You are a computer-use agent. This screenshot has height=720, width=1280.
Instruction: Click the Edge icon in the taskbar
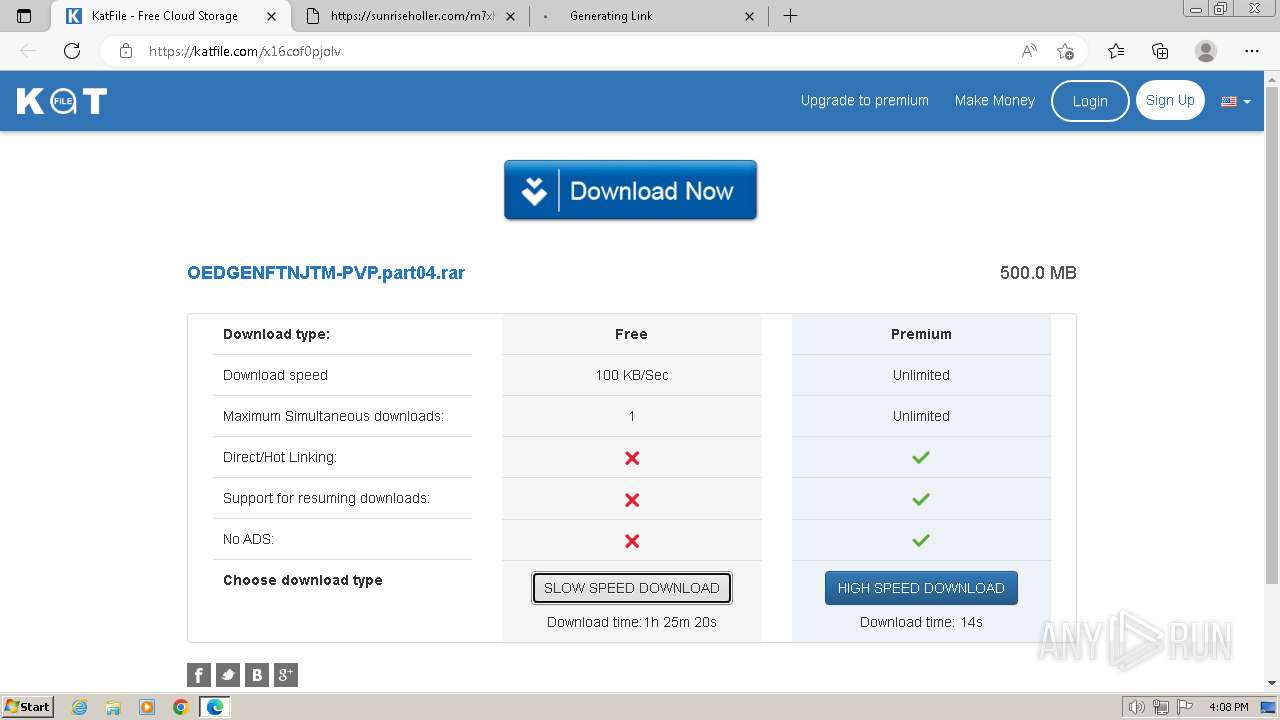click(x=215, y=707)
